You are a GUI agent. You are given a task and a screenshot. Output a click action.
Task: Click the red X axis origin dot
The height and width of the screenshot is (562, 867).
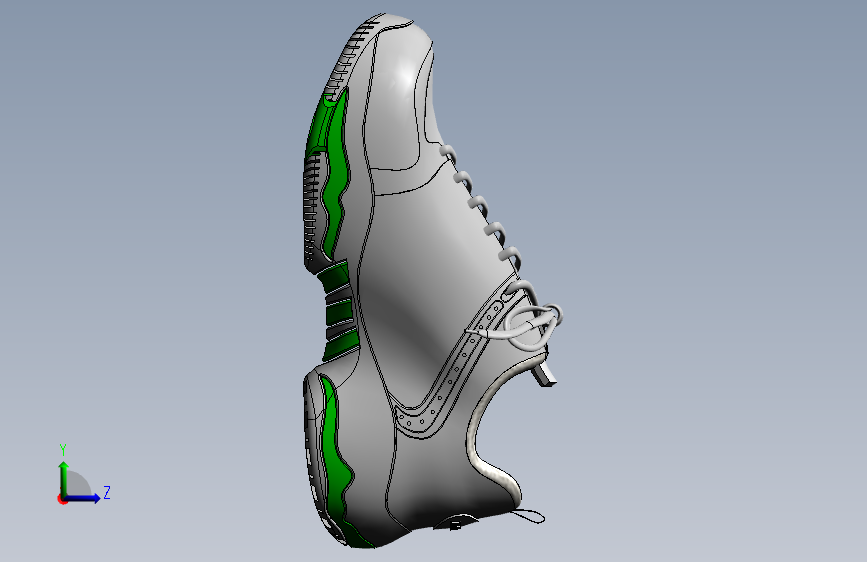click(x=62, y=499)
